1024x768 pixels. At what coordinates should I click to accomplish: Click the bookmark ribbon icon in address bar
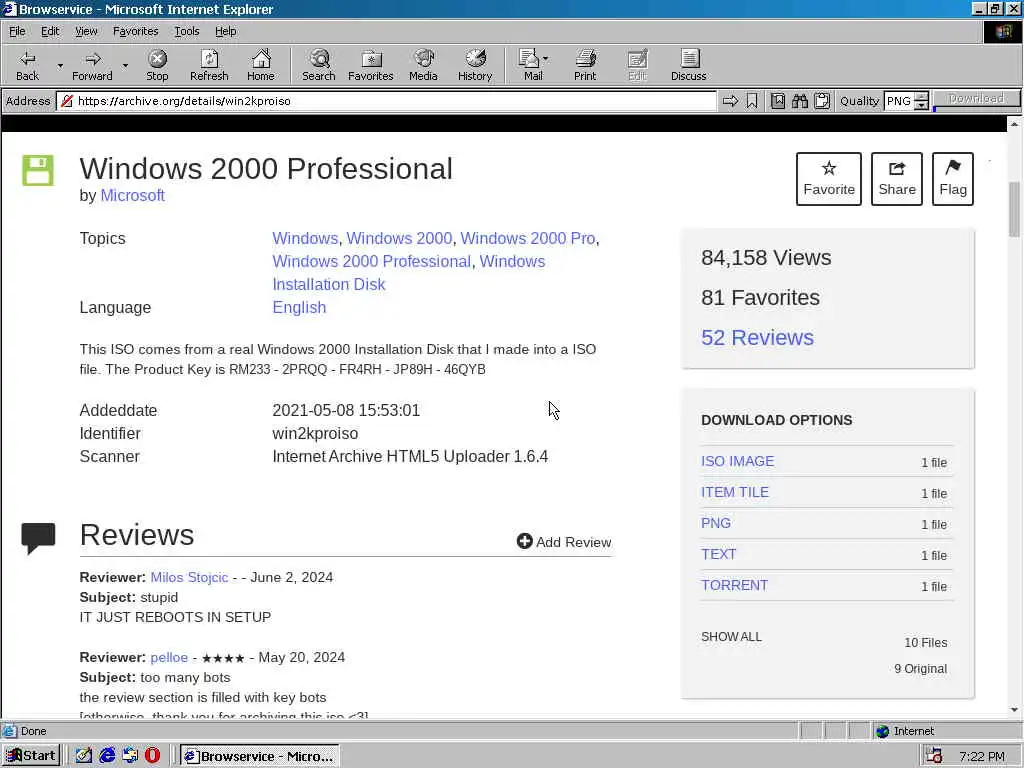point(752,101)
